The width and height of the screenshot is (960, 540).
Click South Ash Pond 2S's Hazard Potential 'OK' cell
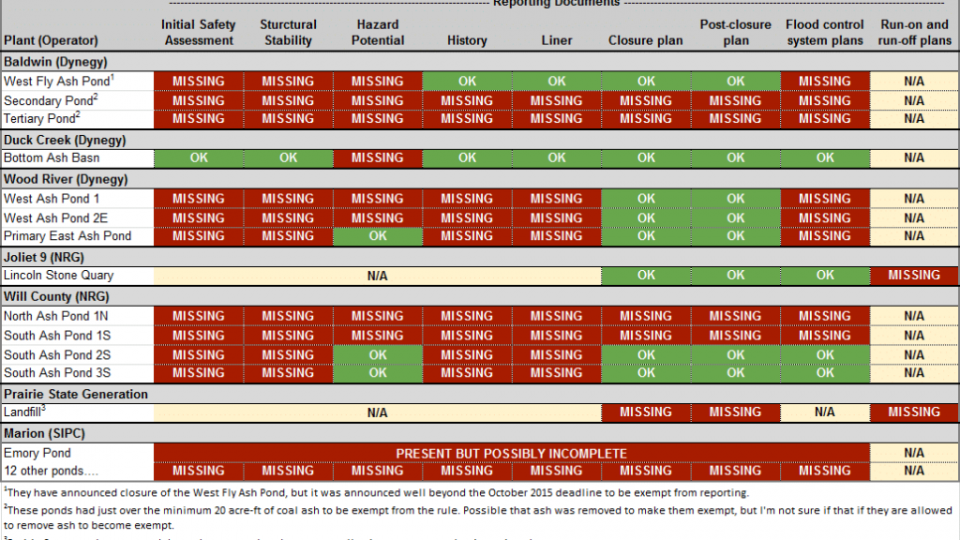377,355
